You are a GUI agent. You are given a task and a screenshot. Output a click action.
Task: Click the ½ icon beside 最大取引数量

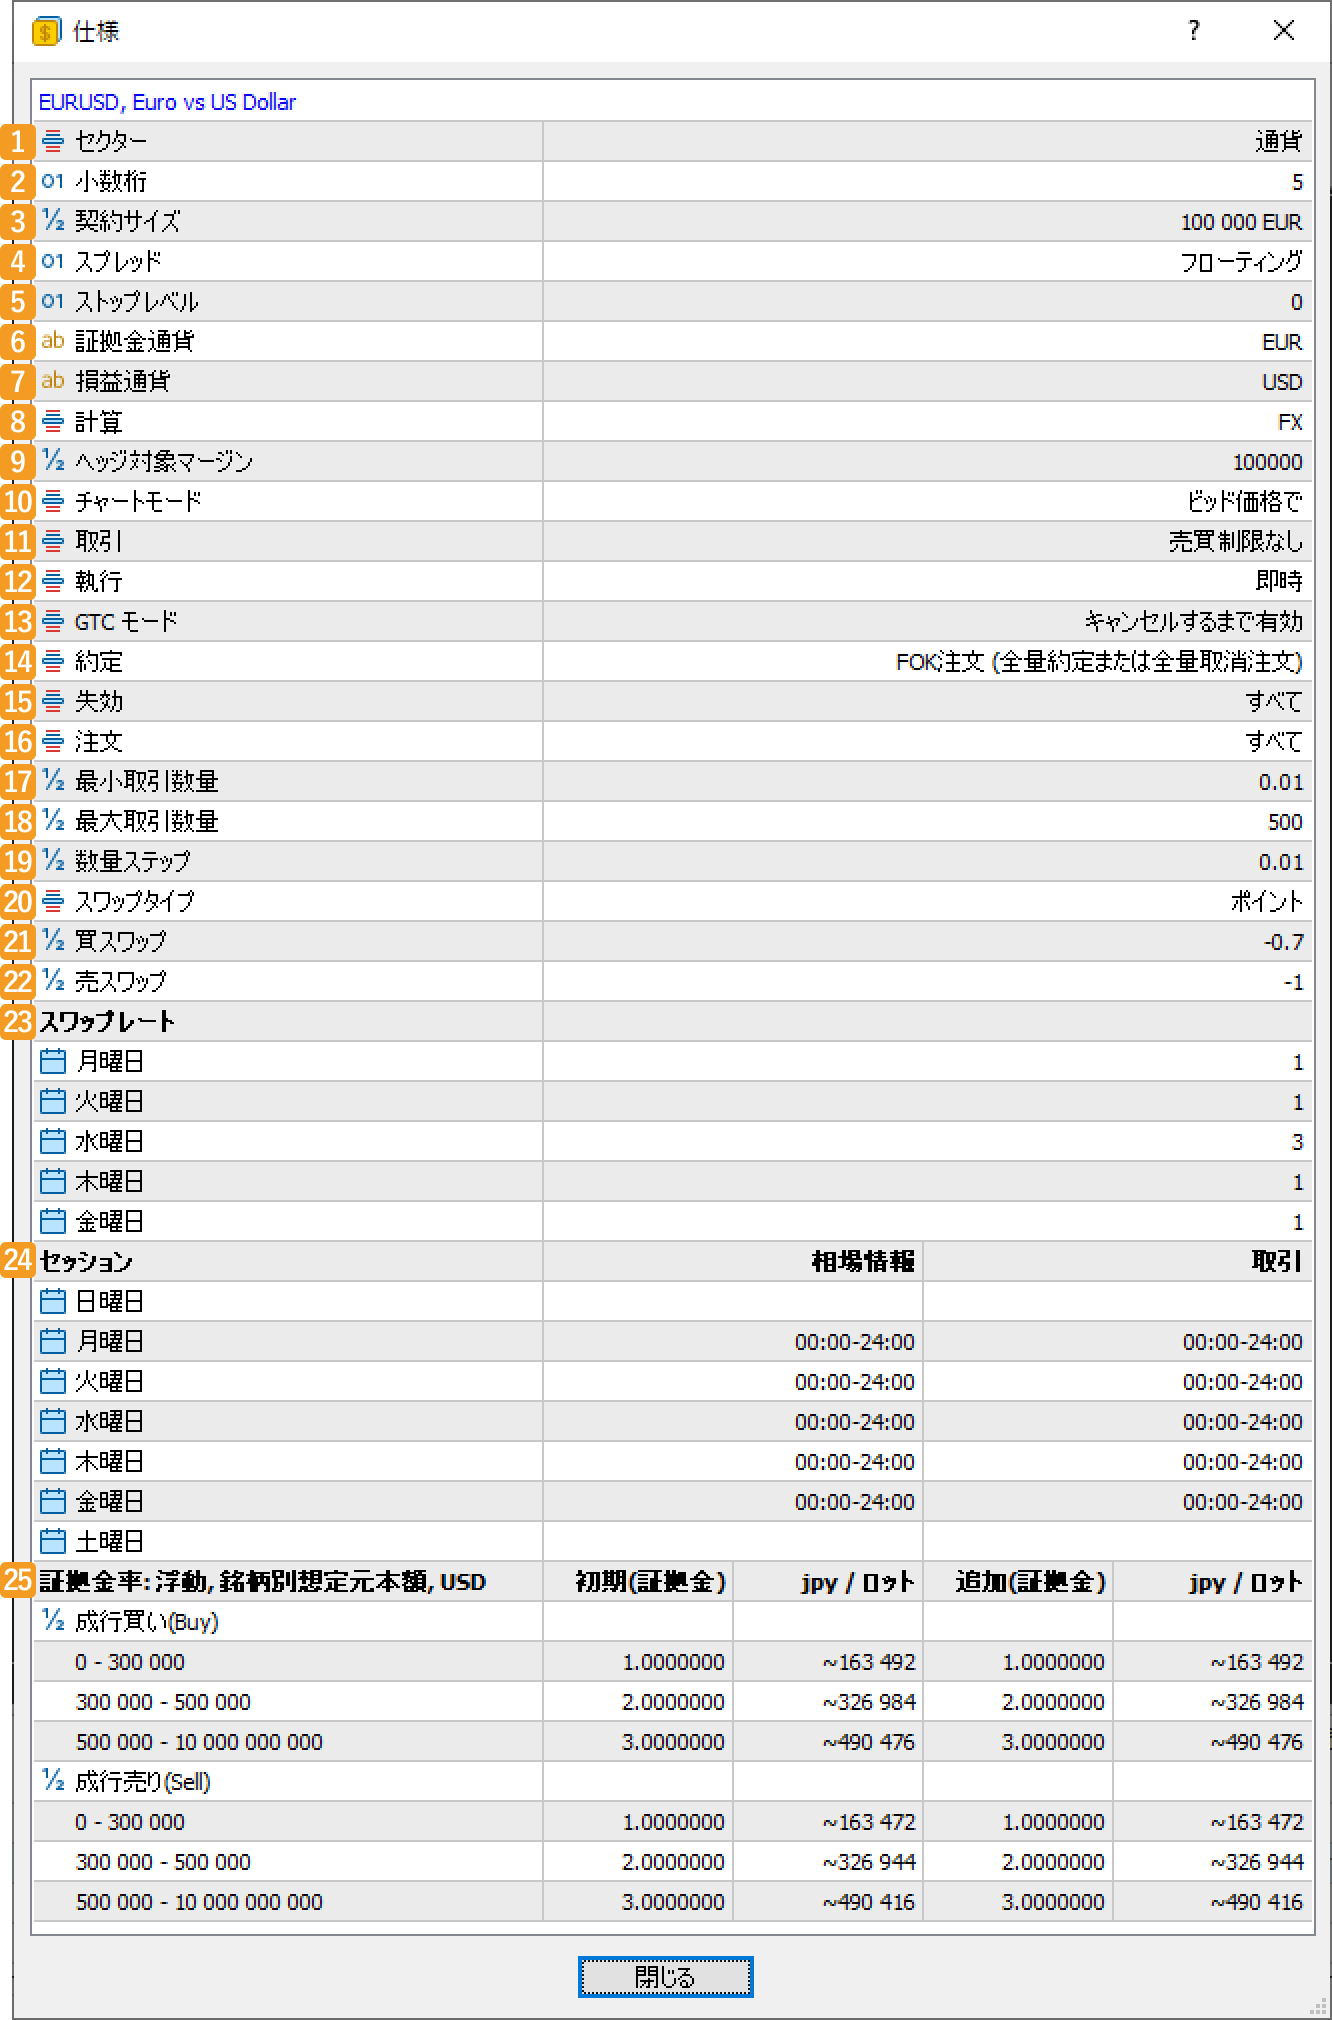click(53, 821)
